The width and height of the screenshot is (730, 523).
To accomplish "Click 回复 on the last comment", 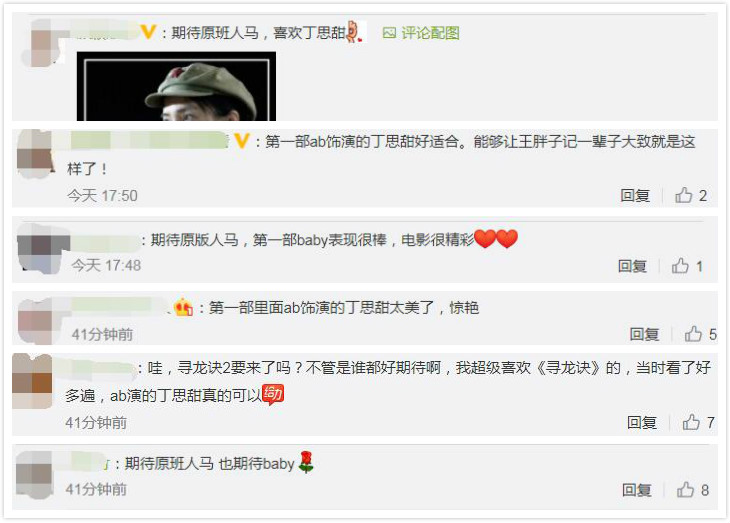I will pos(636,490).
